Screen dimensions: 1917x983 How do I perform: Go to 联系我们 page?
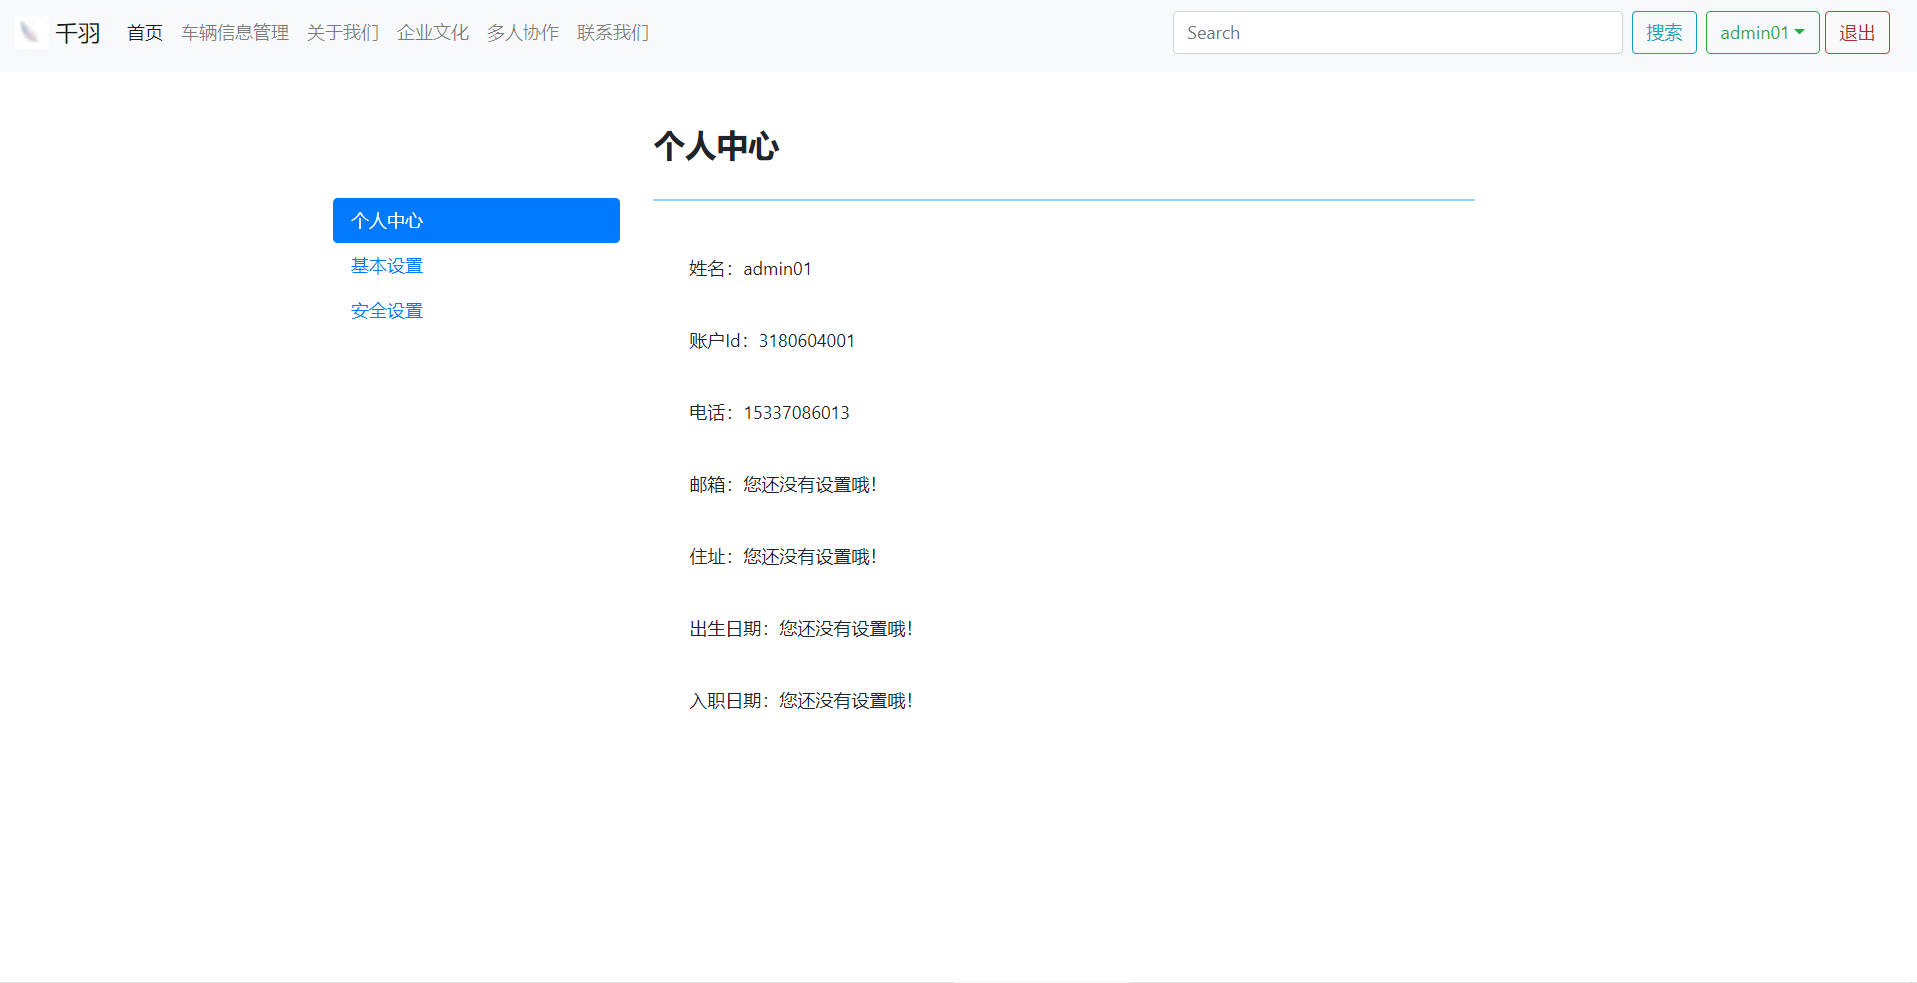click(613, 33)
